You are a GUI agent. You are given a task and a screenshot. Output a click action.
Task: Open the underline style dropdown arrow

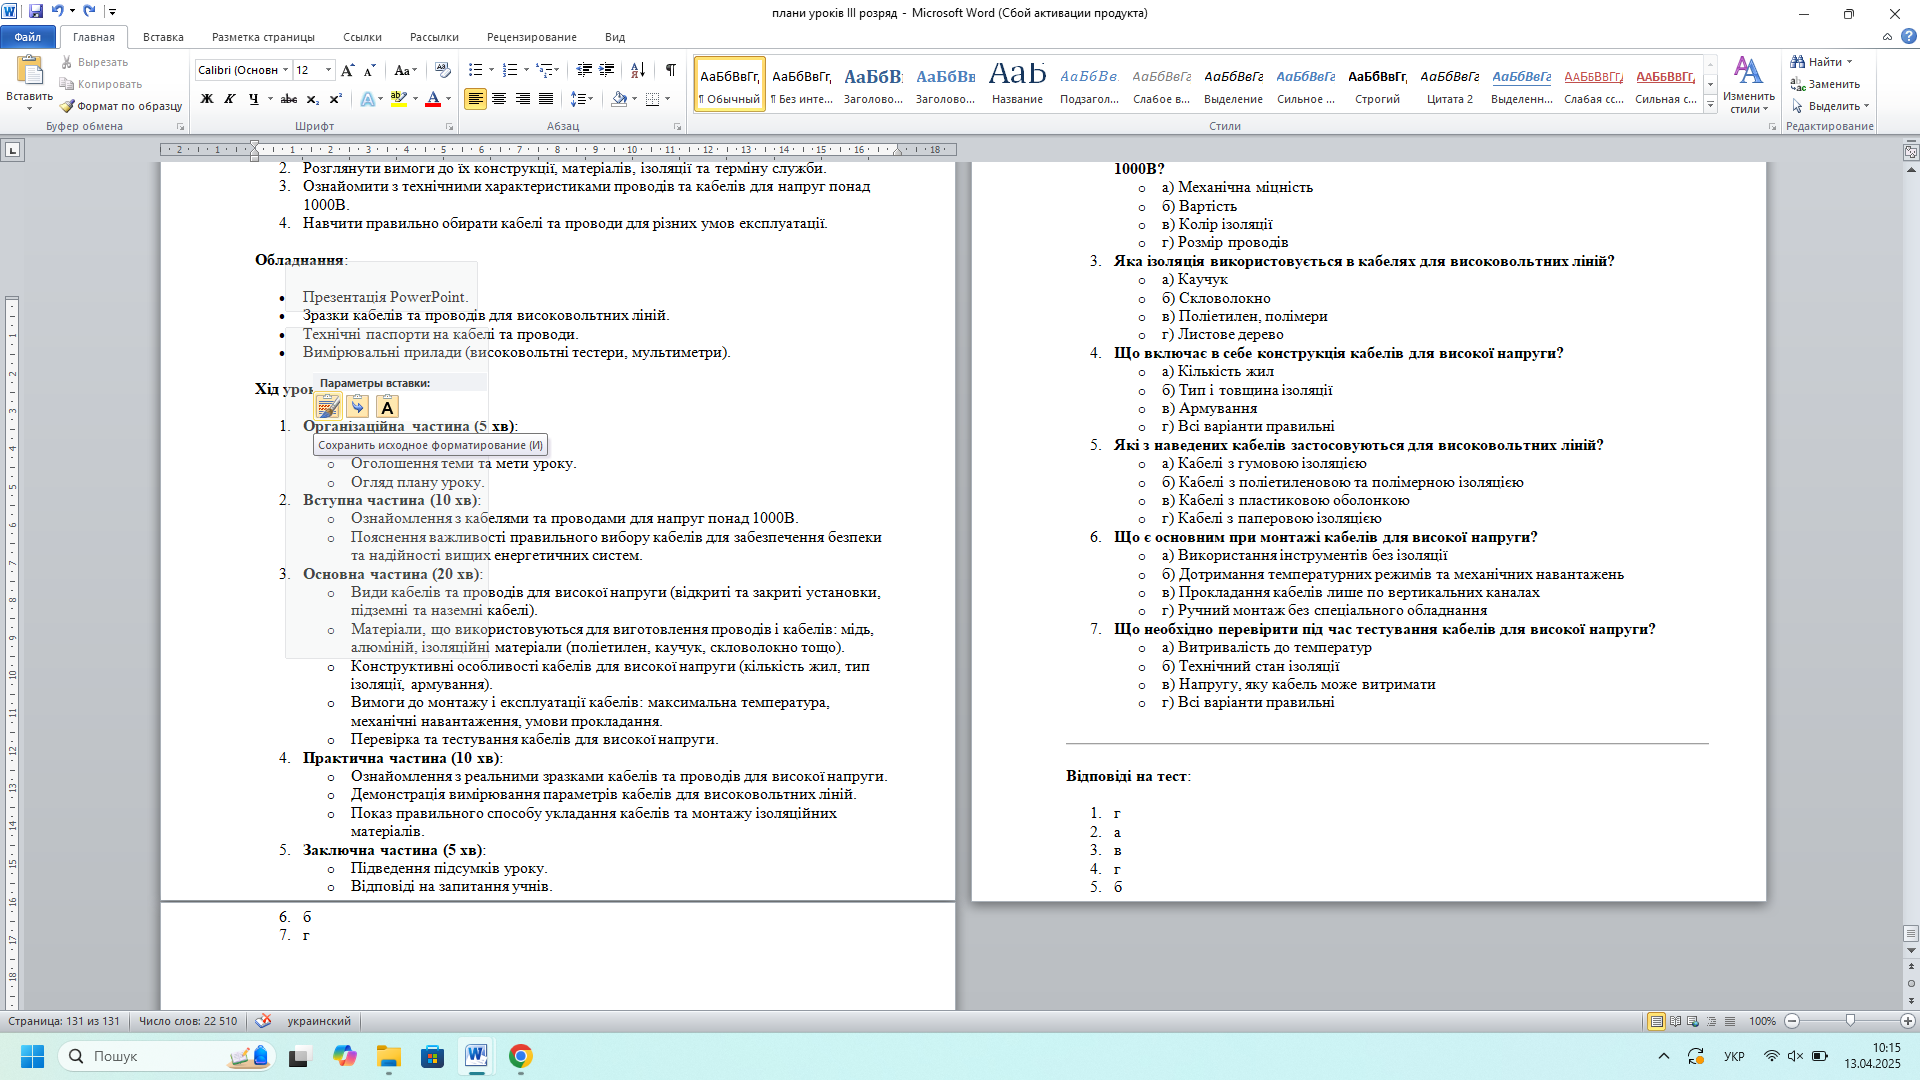pyautogui.click(x=270, y=99)
